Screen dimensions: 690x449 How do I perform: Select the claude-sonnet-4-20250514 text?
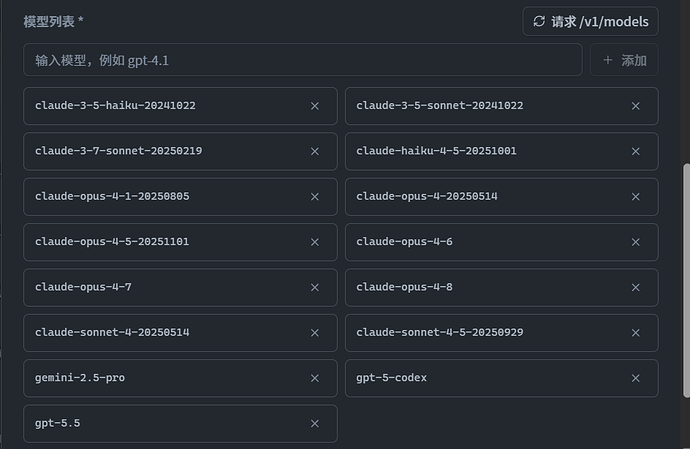click(112, 332)
